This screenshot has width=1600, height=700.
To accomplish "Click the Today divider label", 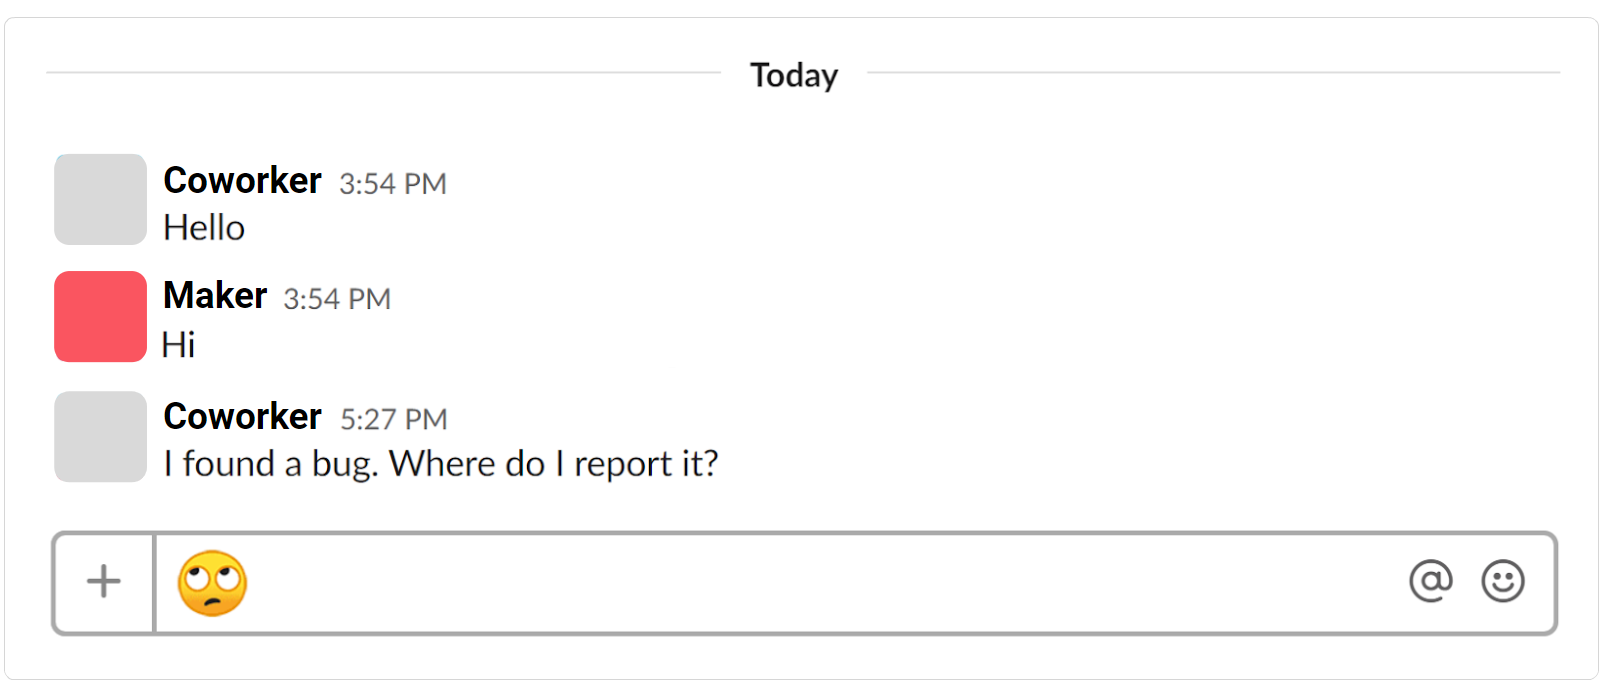I will point(793,75).
